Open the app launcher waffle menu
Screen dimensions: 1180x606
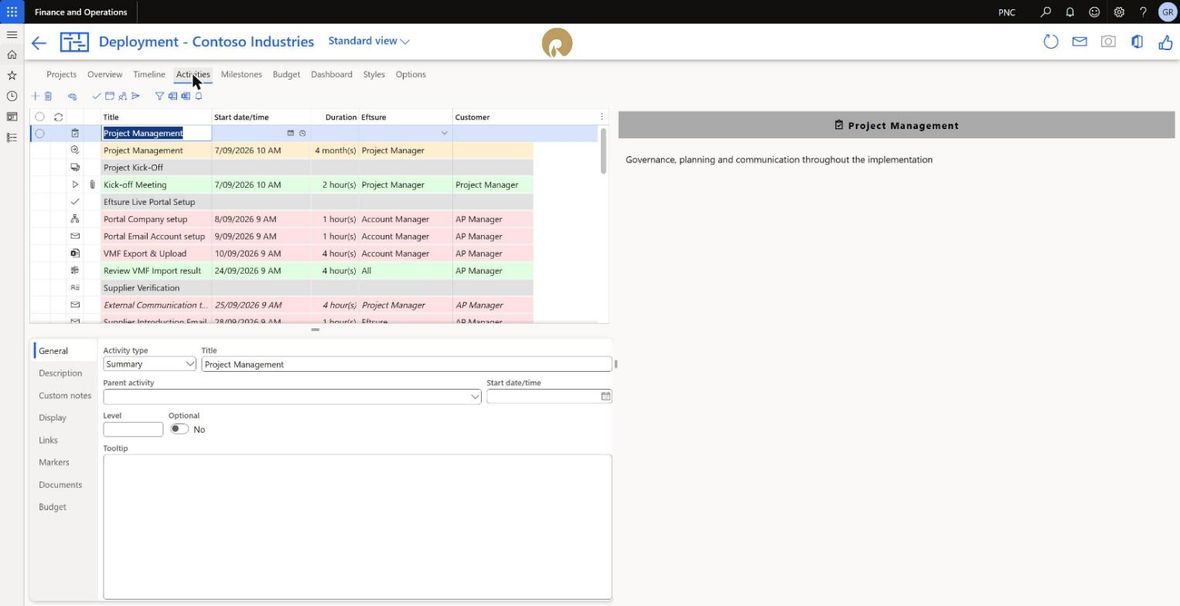click(x=12, y=12)
